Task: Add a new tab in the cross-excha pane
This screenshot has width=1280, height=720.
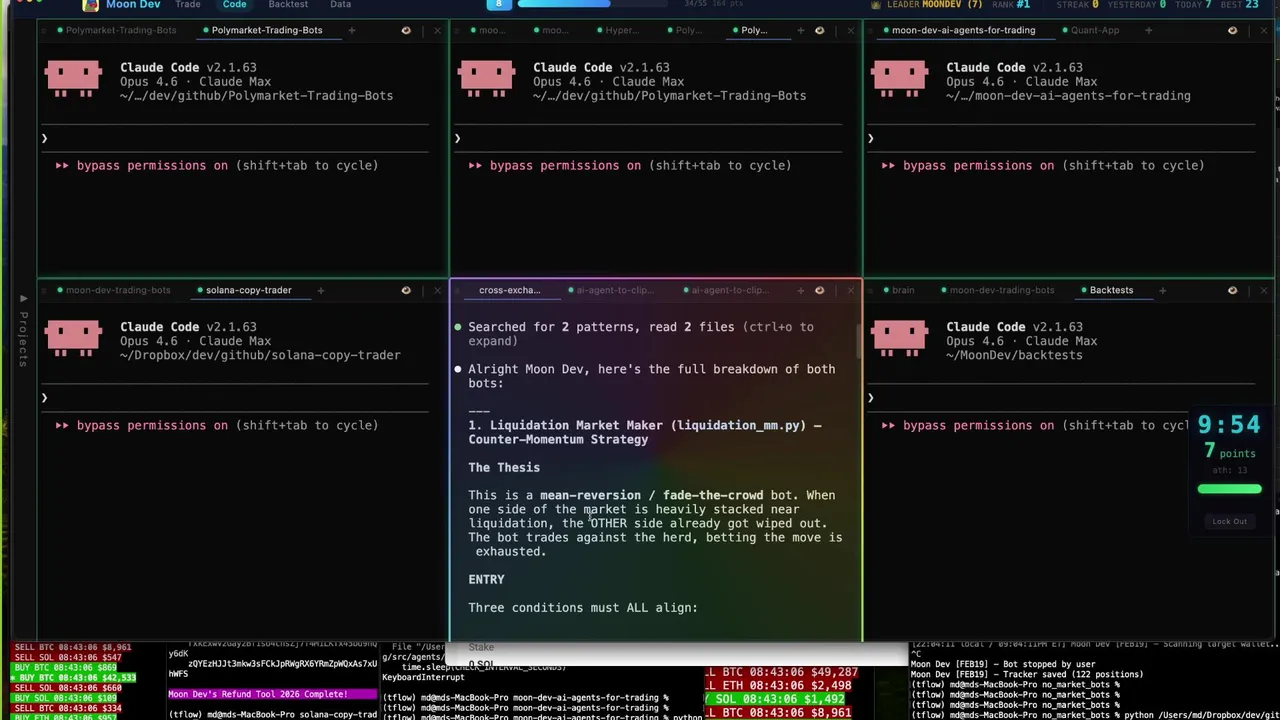Action: tap(801, 290)
